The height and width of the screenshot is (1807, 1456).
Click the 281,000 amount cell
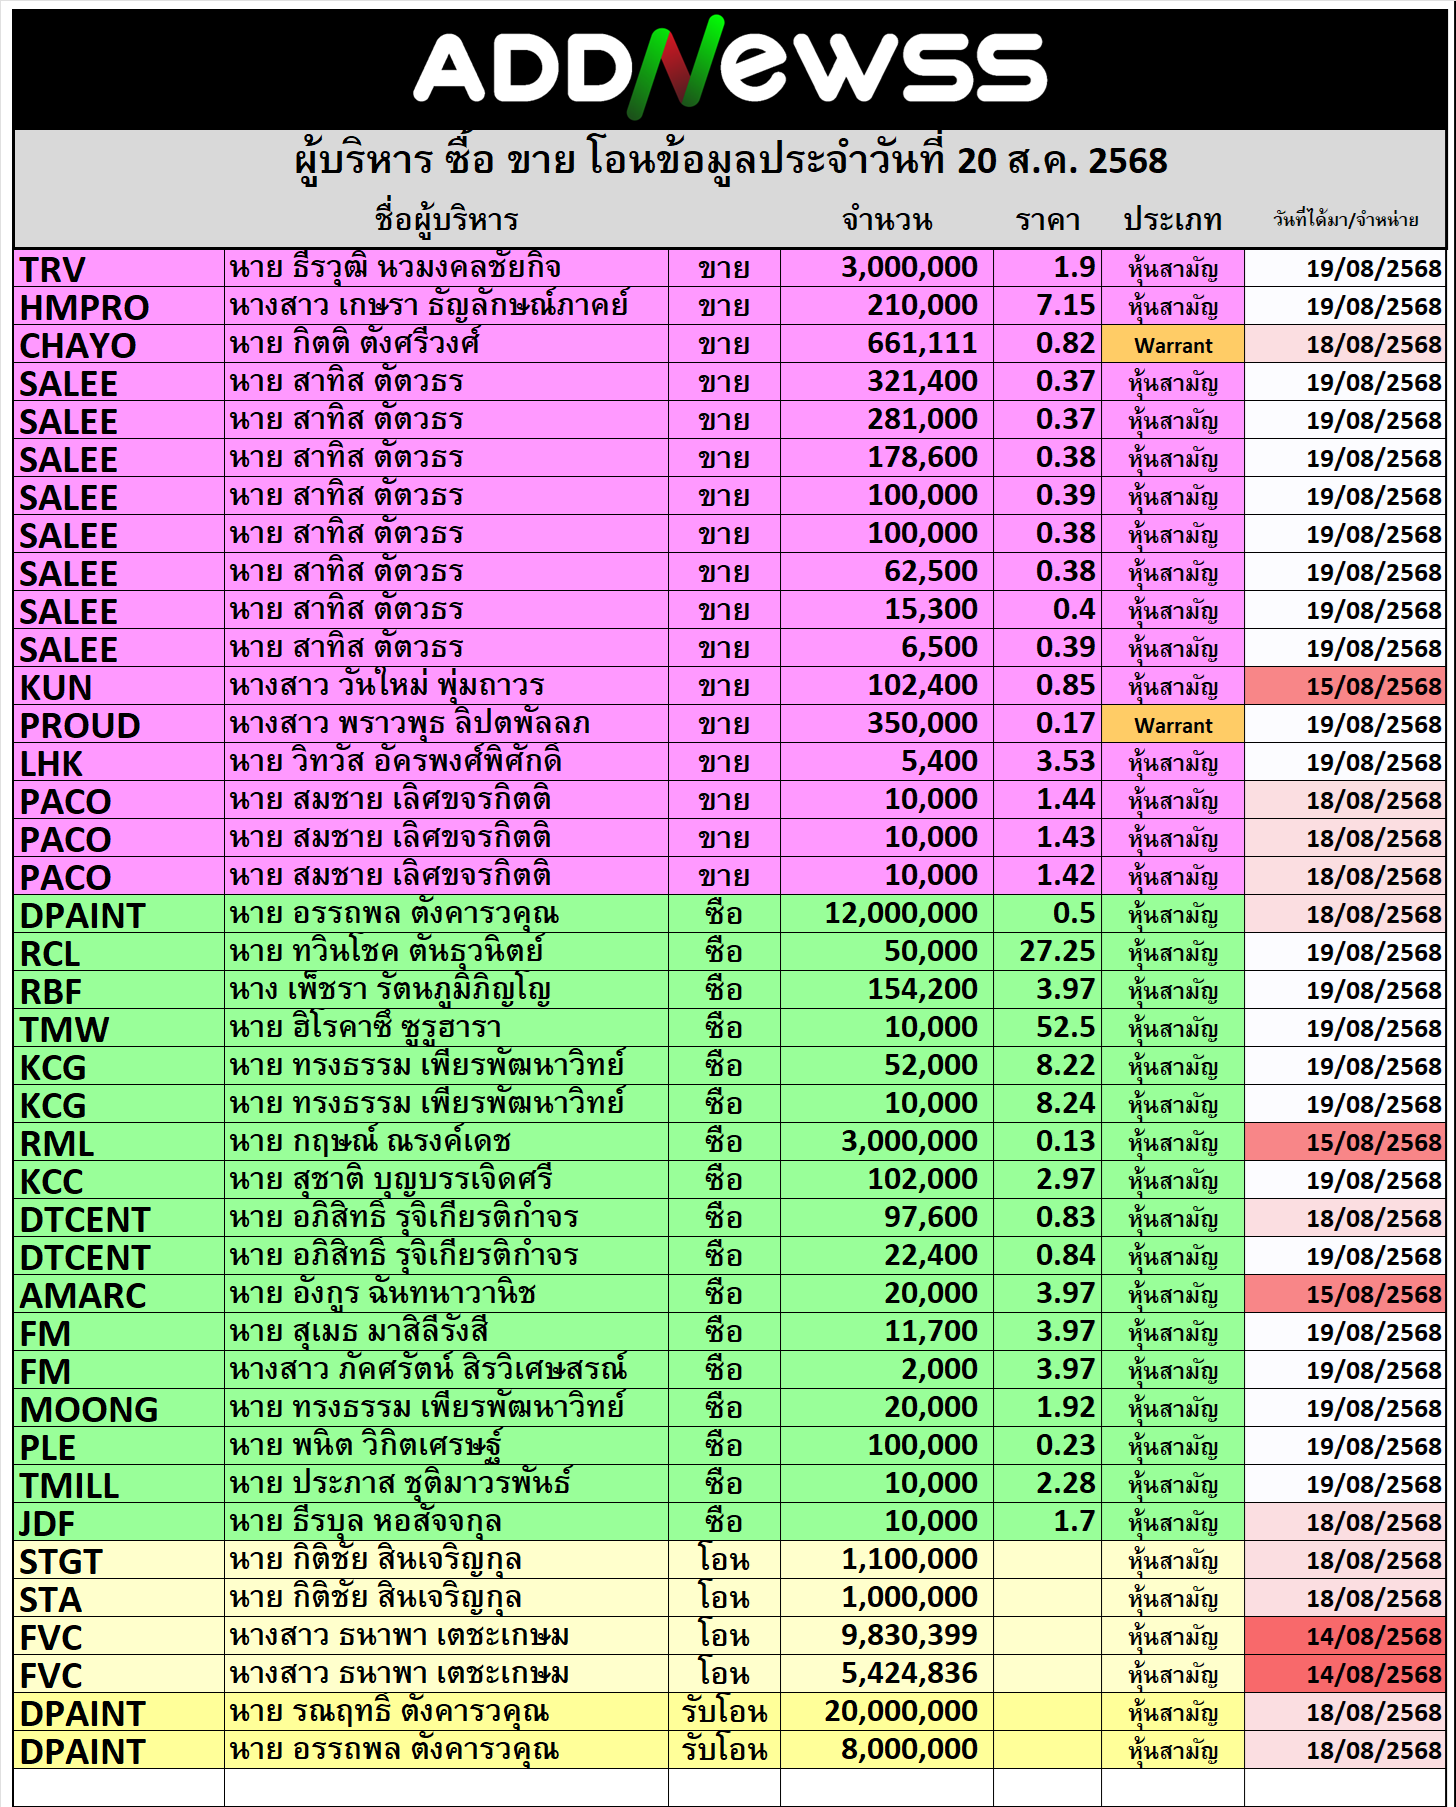coord(887,420)
